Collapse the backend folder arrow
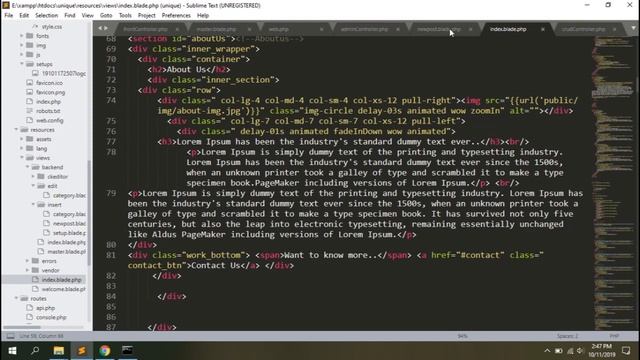The height and width of the screenshot is (360, 640). pyautogui.click(x=27, y=167)
